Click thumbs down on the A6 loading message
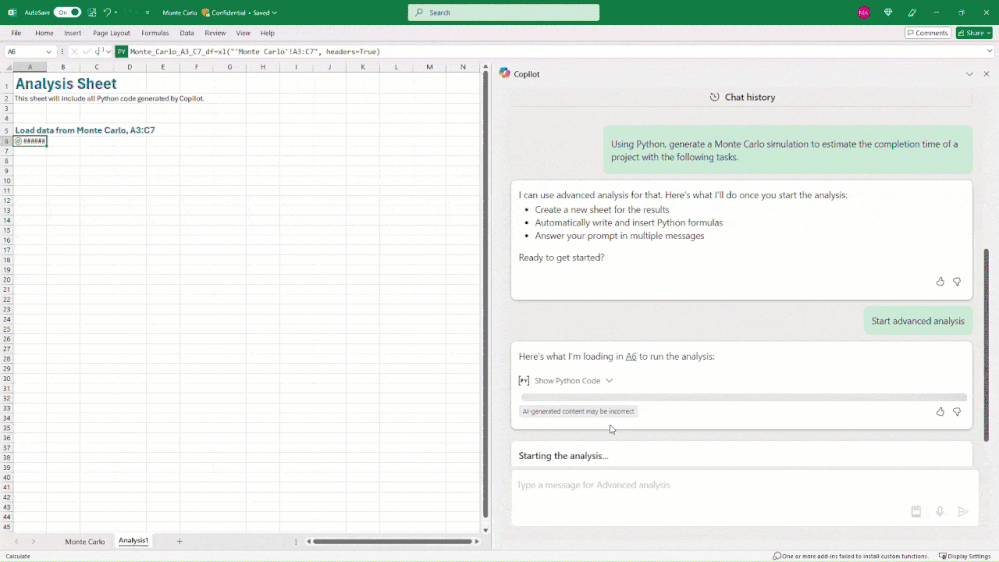This screenshot has width=999, height=562. (957, 412)
